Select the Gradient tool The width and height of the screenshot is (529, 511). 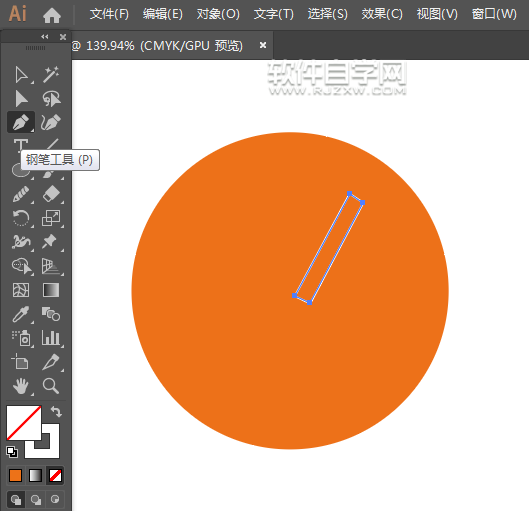tap(51, 290)
